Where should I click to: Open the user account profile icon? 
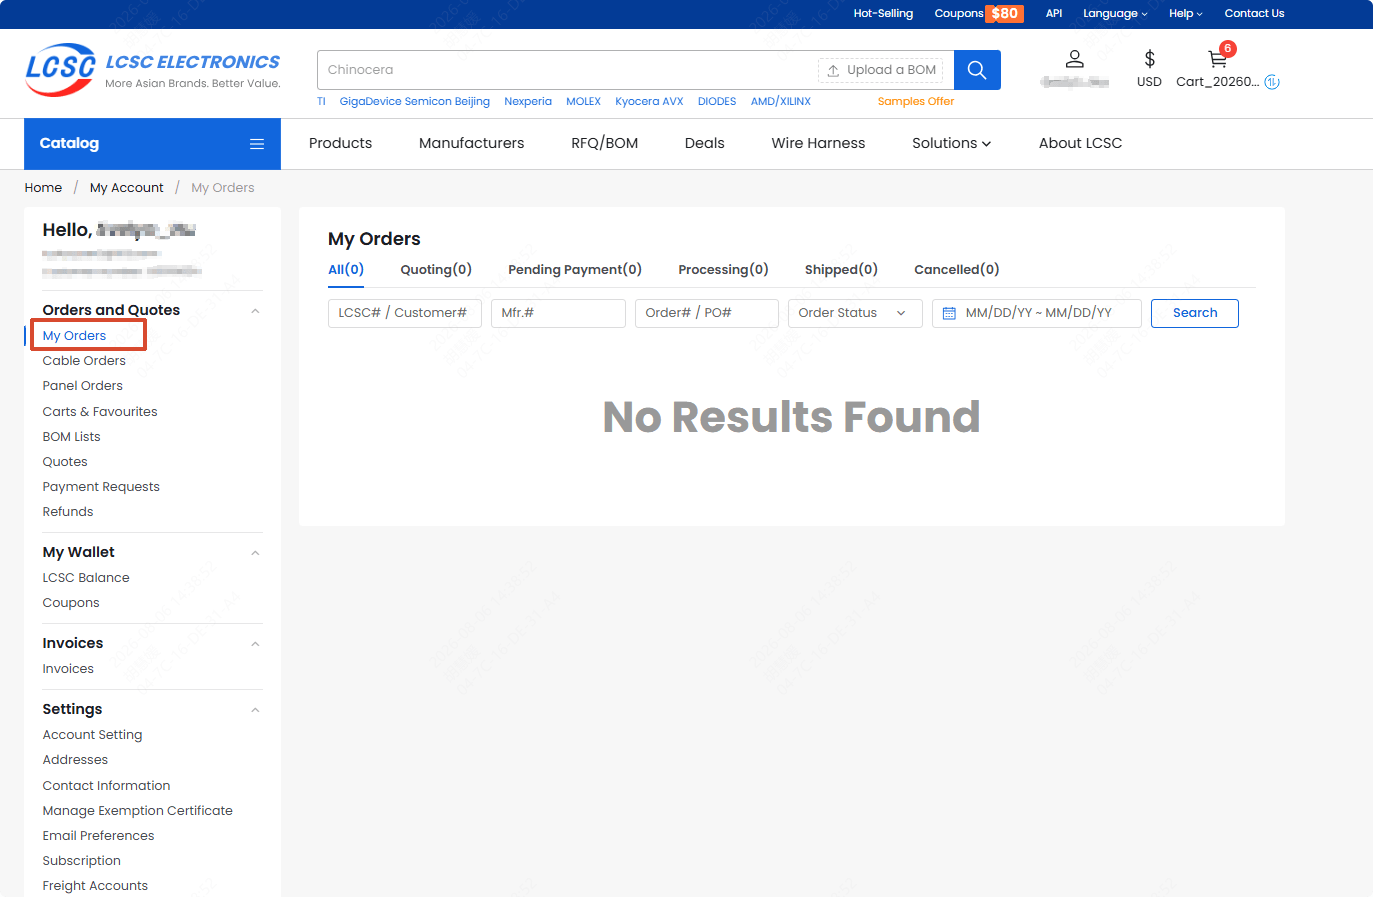coord(1074,59)
